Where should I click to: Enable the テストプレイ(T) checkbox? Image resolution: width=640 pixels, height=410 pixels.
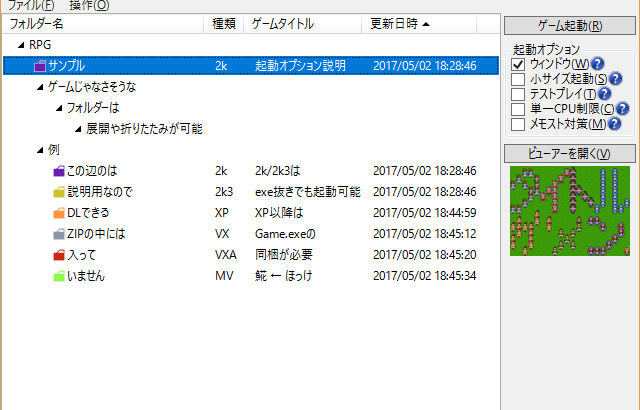[518, 94]
